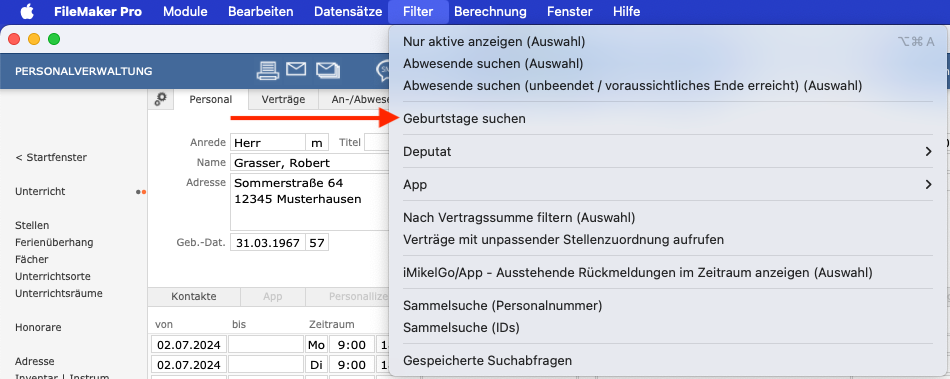Click the age field showing 57
This screenshot has width=950, height=379.
(x=317, y=243)
